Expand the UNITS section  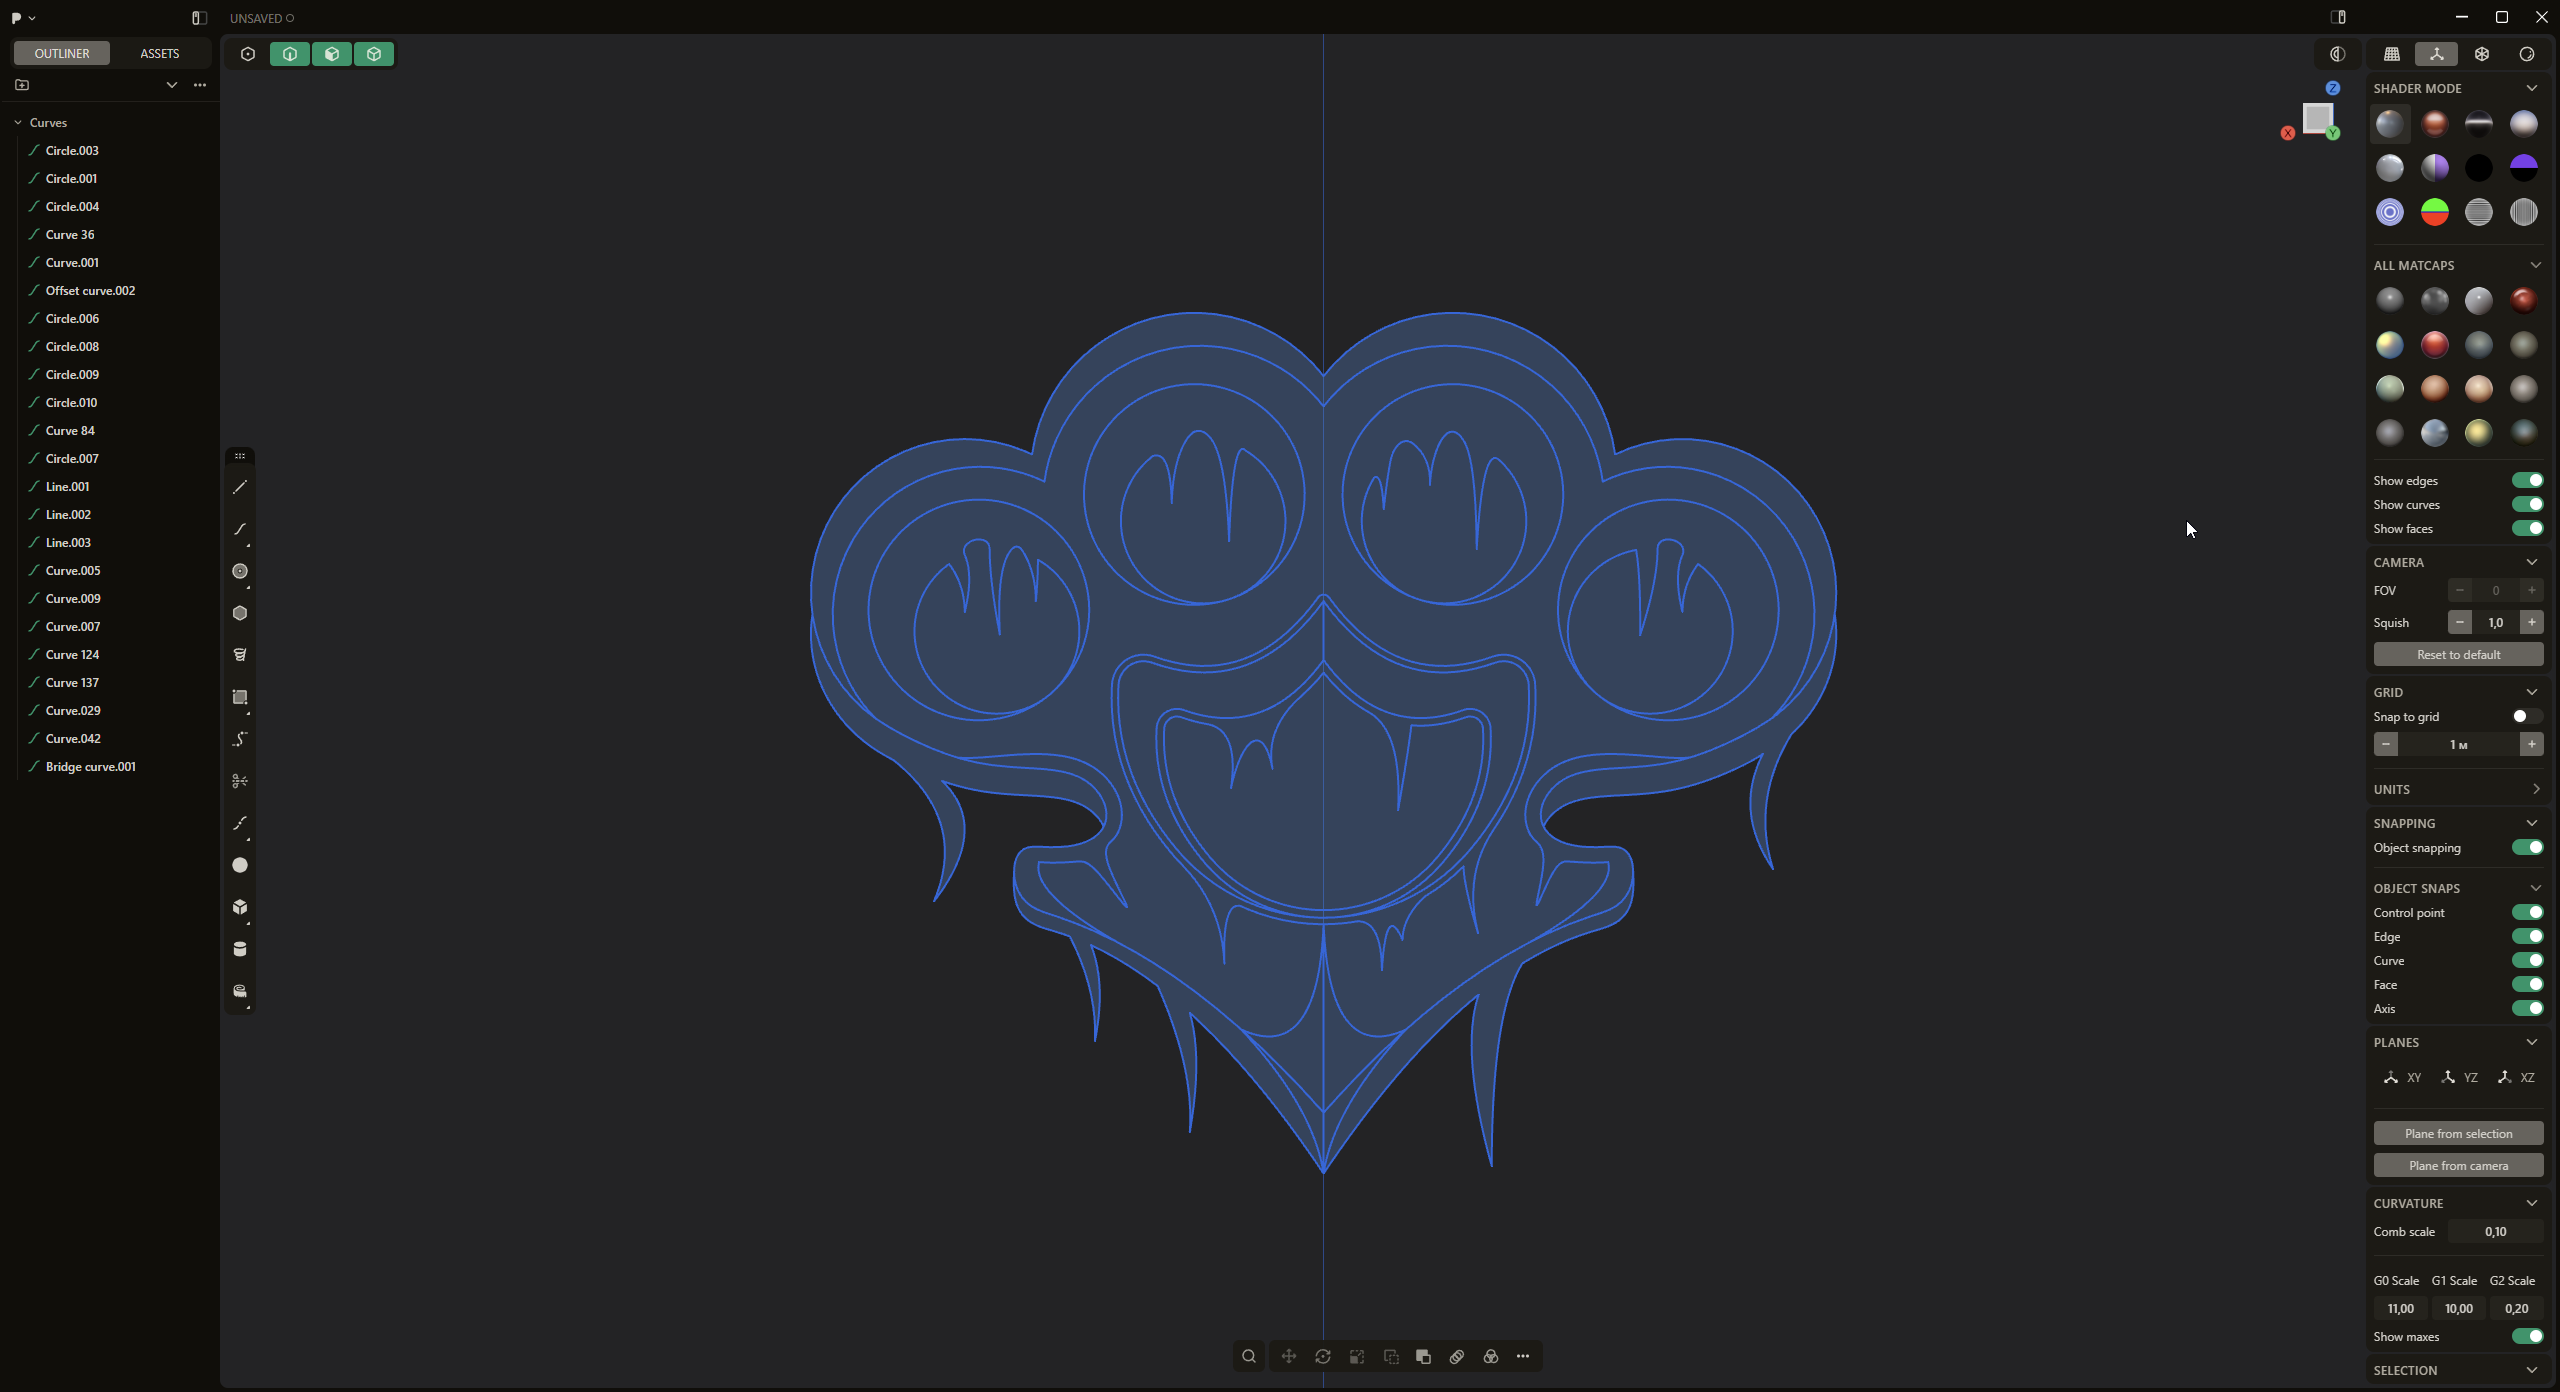pyautogui.click(x=2535, y=790)
